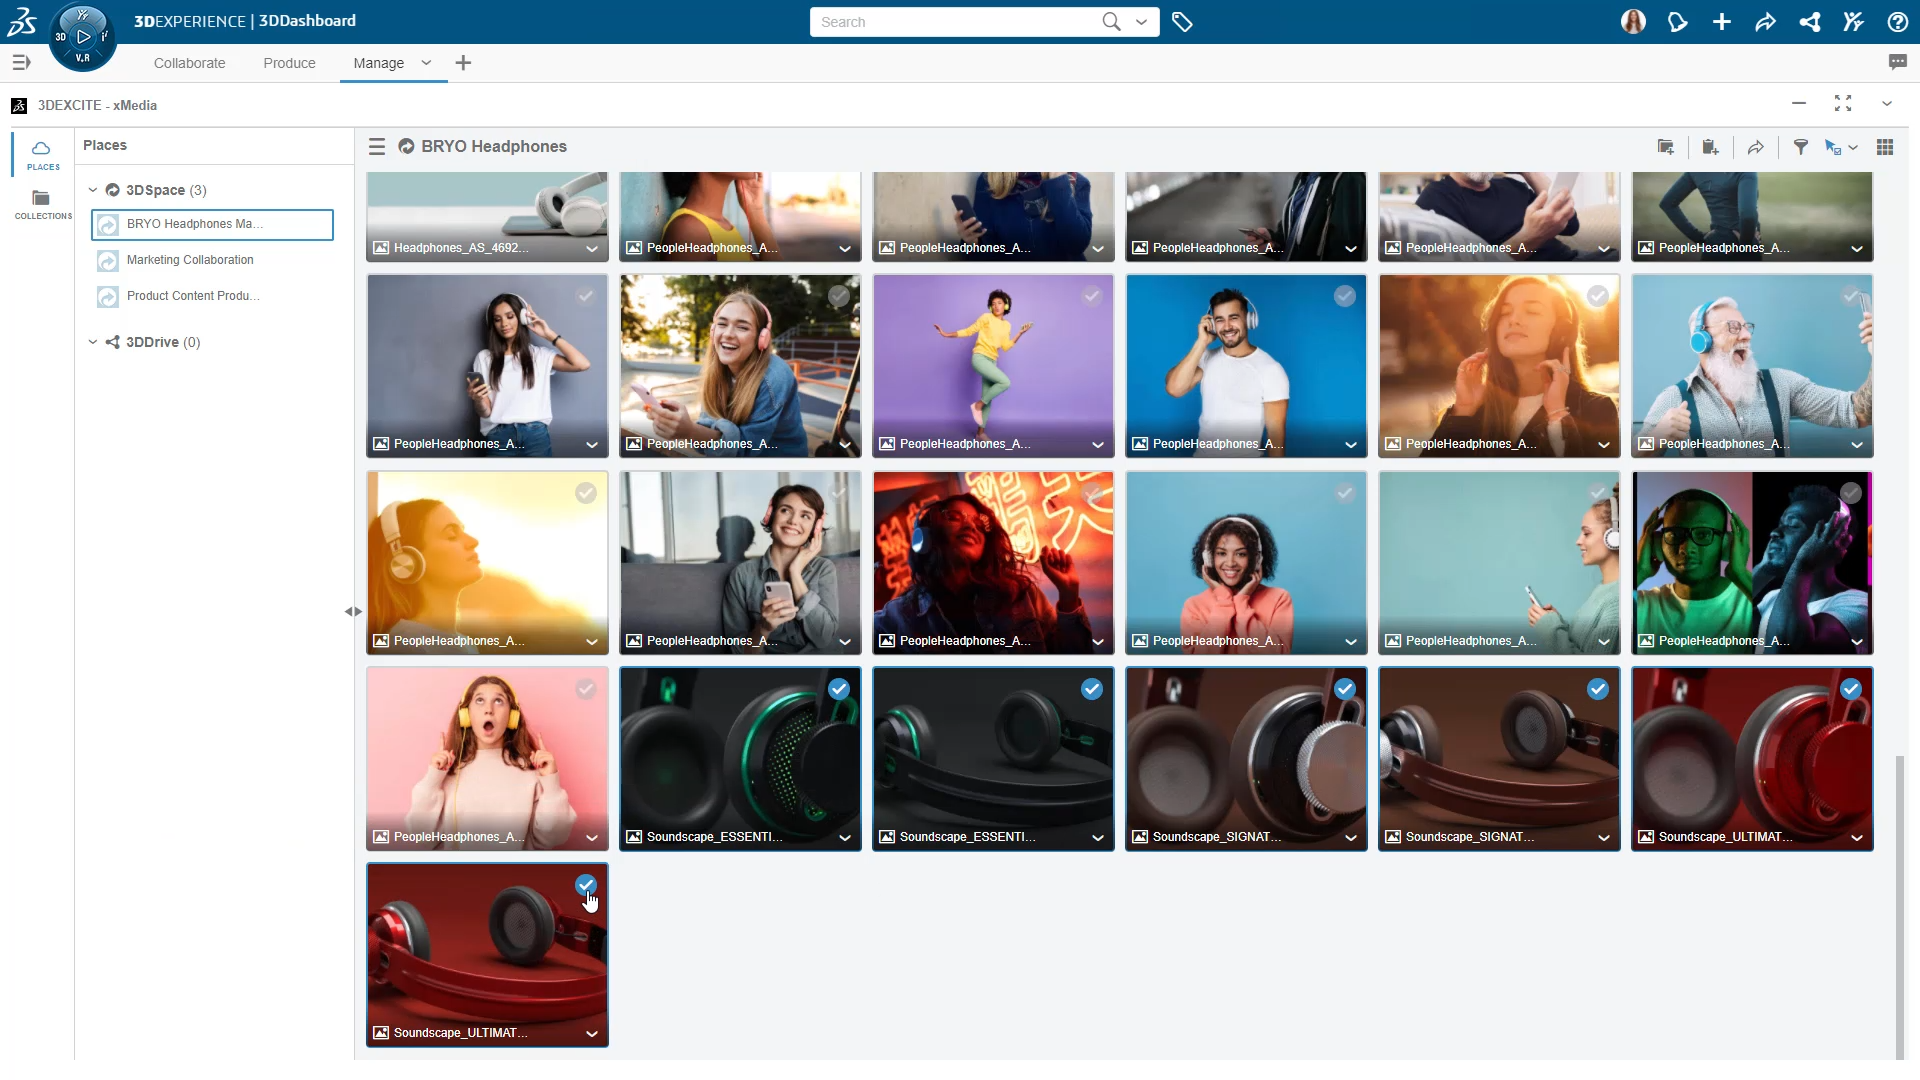The image size is (1920, 1080).
Task: Switch to the Collaborate tab
Action: point(189,63)
